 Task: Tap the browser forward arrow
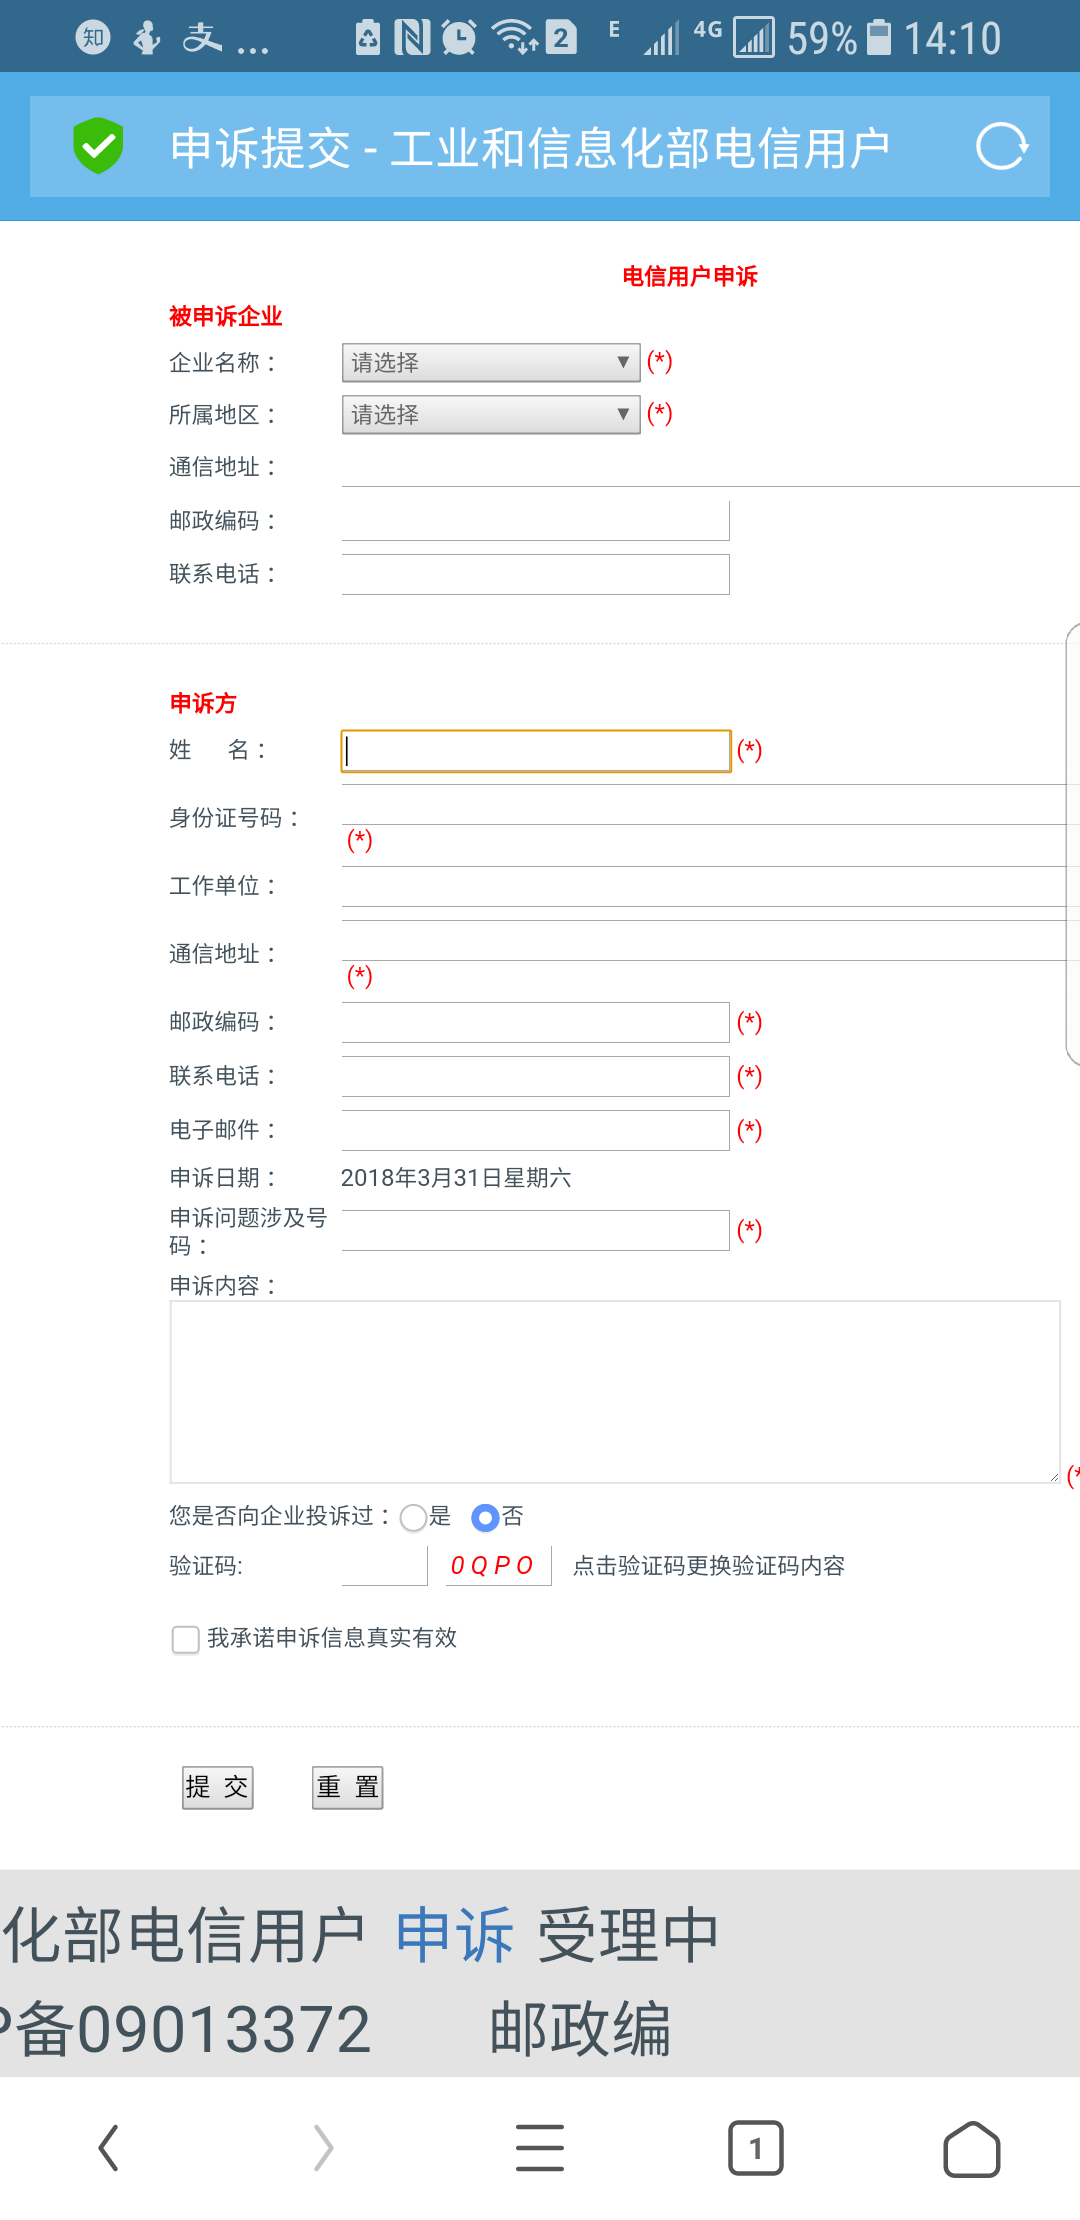click(x=323, y=2147)
